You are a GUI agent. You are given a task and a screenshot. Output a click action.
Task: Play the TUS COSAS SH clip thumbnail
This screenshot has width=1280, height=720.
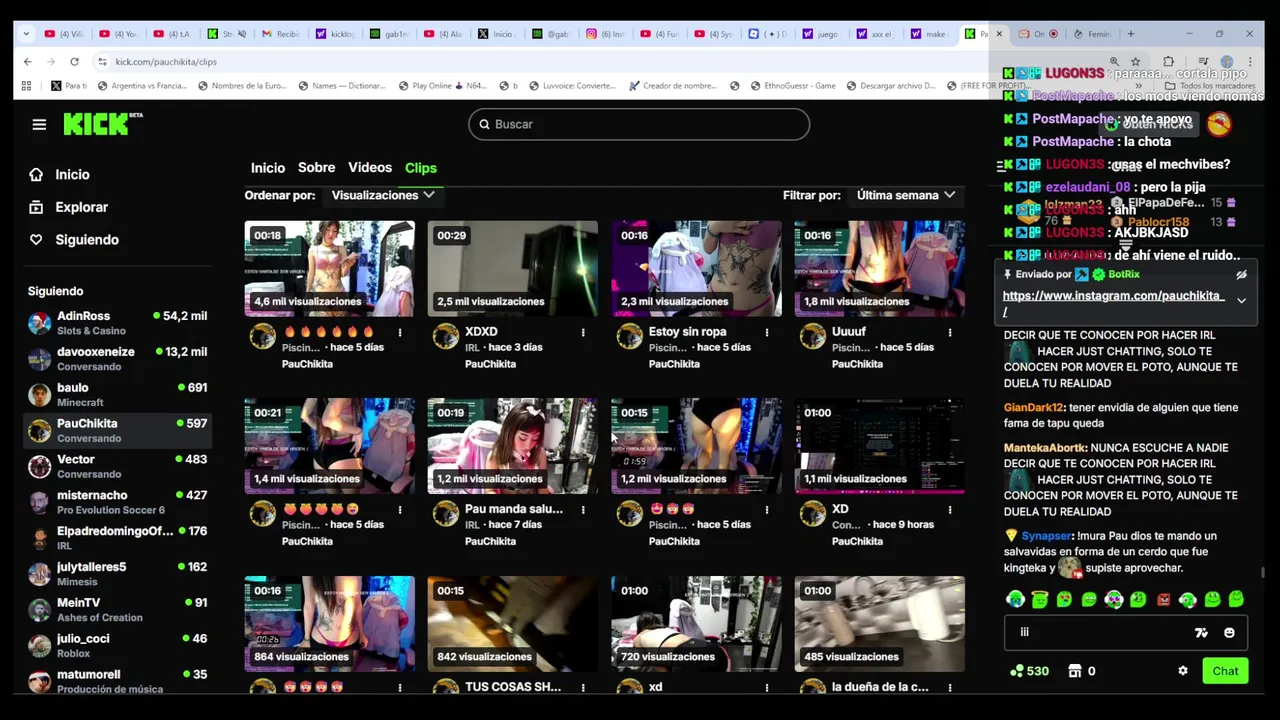pos(513,623)
